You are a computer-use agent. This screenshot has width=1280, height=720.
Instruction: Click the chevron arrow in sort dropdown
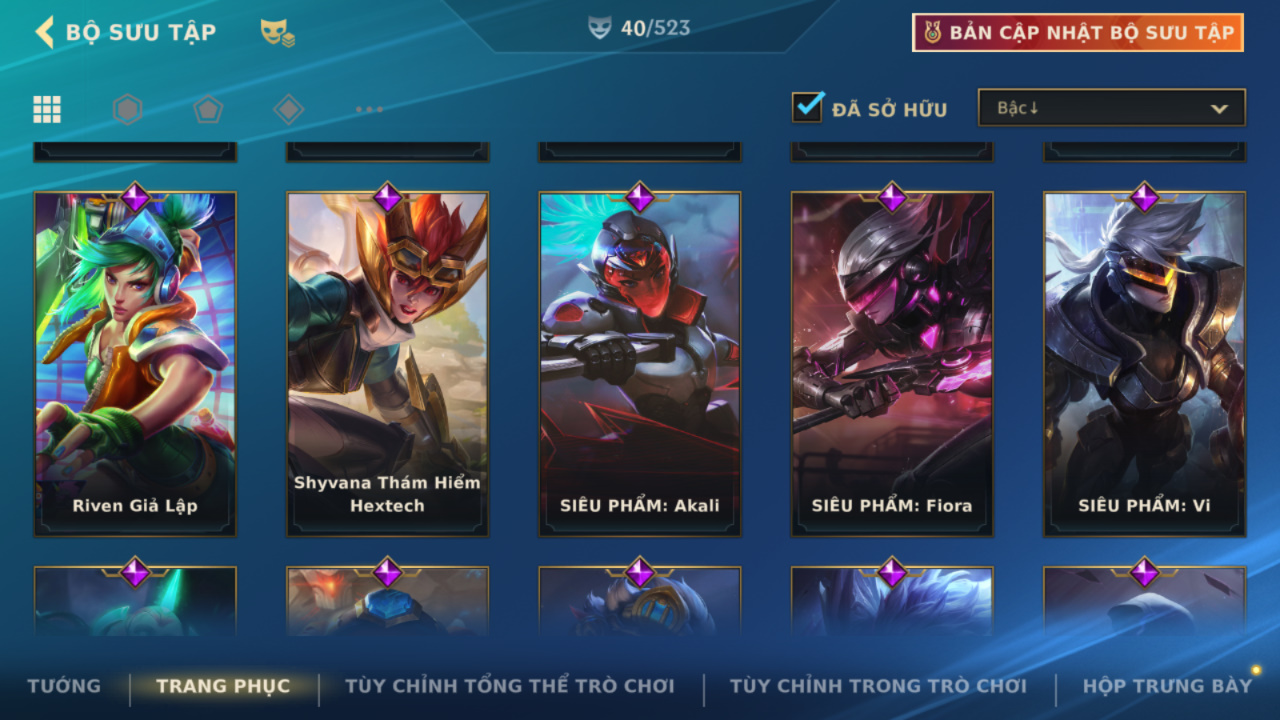(1219, 109)
